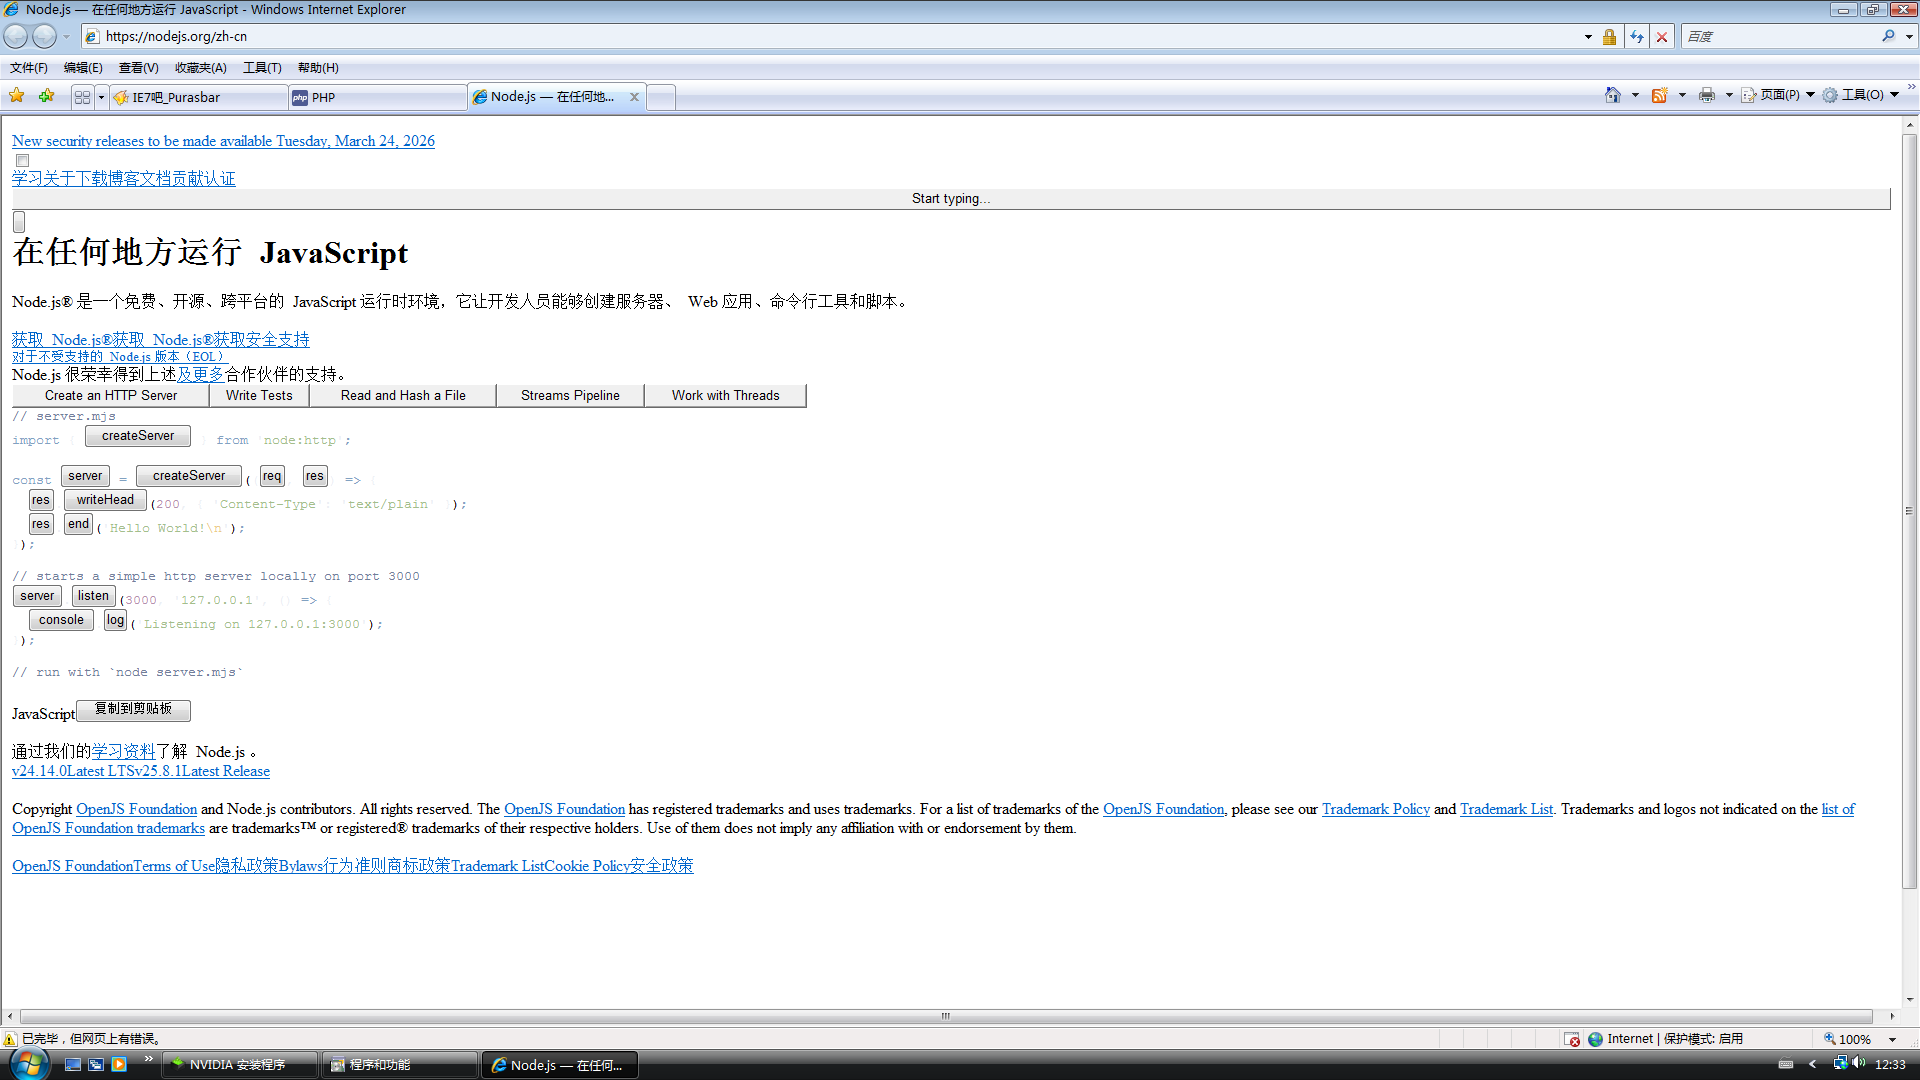The width and height of the screenshot is (1920, 1080).
Task: Open the Trademark Policy link
Action: point(1375,809)
